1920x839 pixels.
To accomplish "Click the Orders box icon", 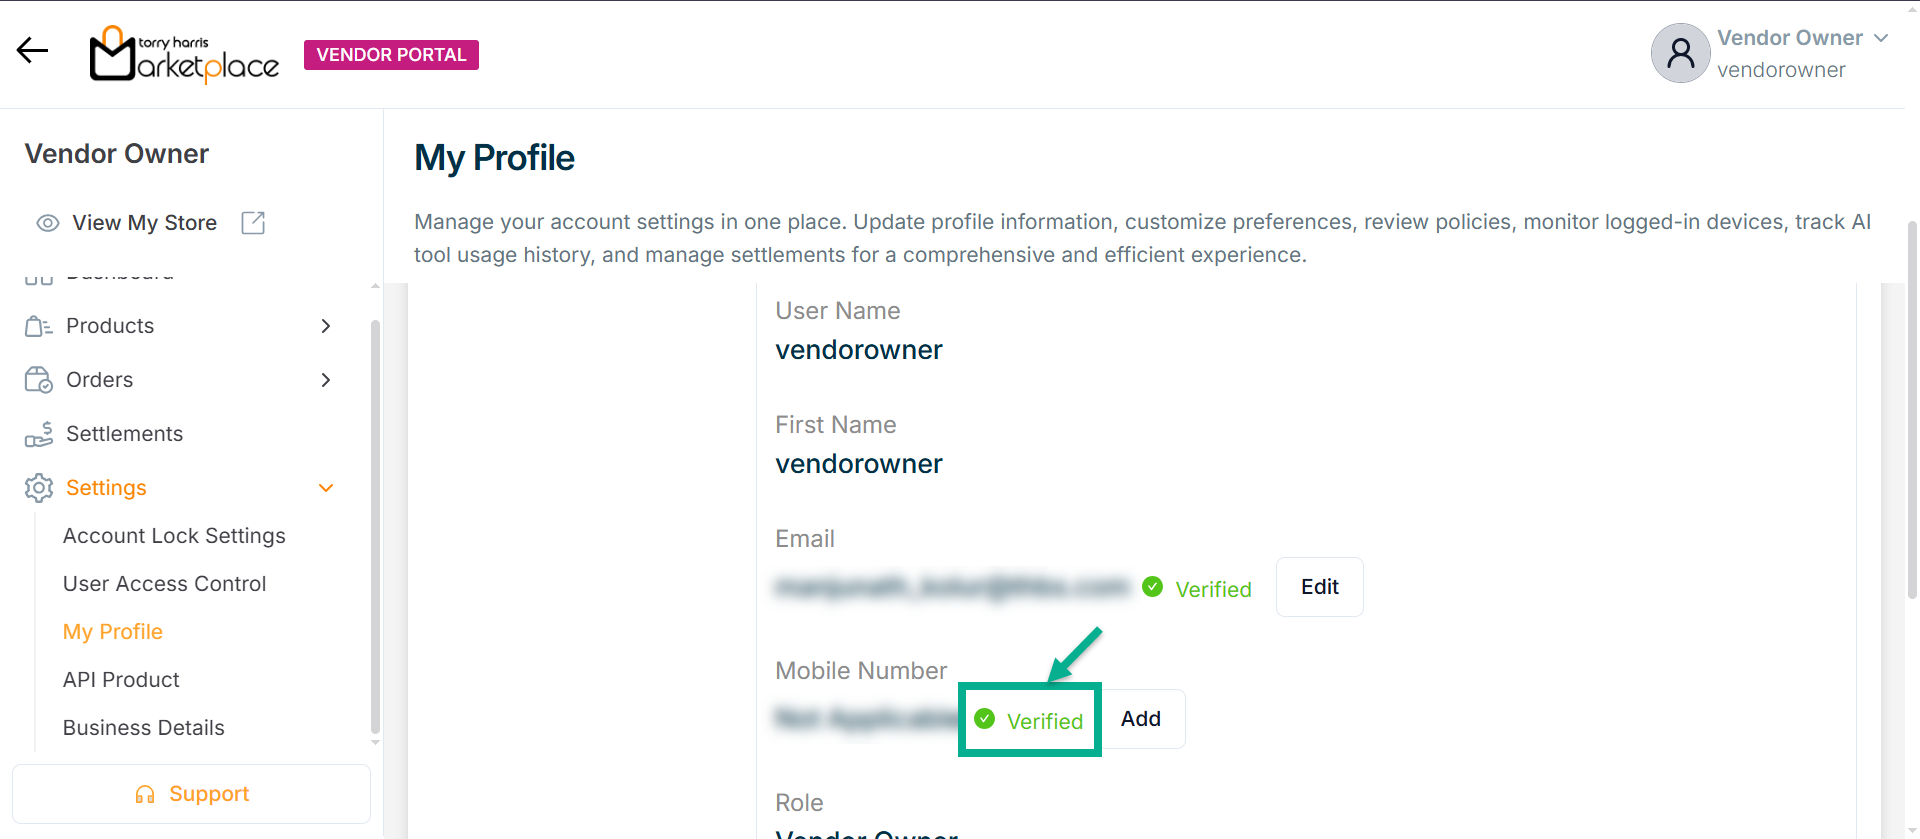I will [38, 380].
